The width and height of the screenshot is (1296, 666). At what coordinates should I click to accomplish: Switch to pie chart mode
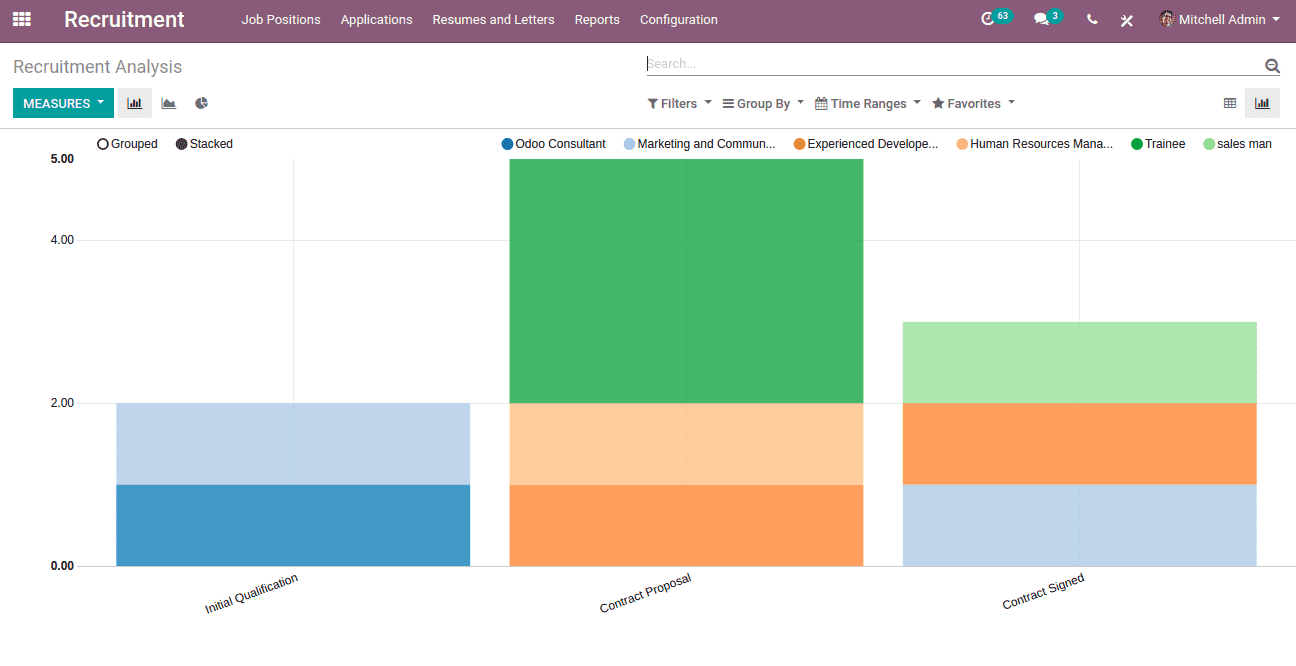(201, 103)
